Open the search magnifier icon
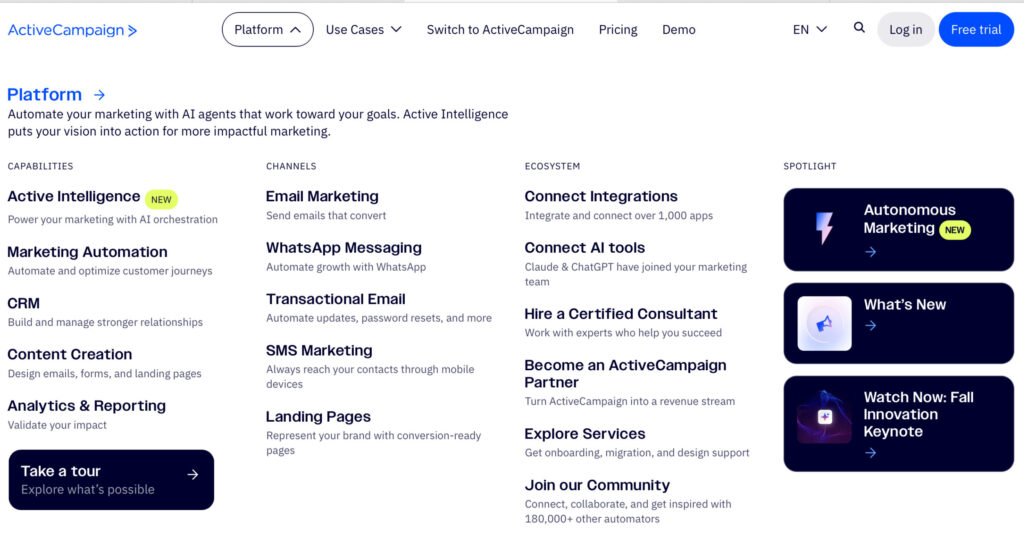 coord(859,27)
